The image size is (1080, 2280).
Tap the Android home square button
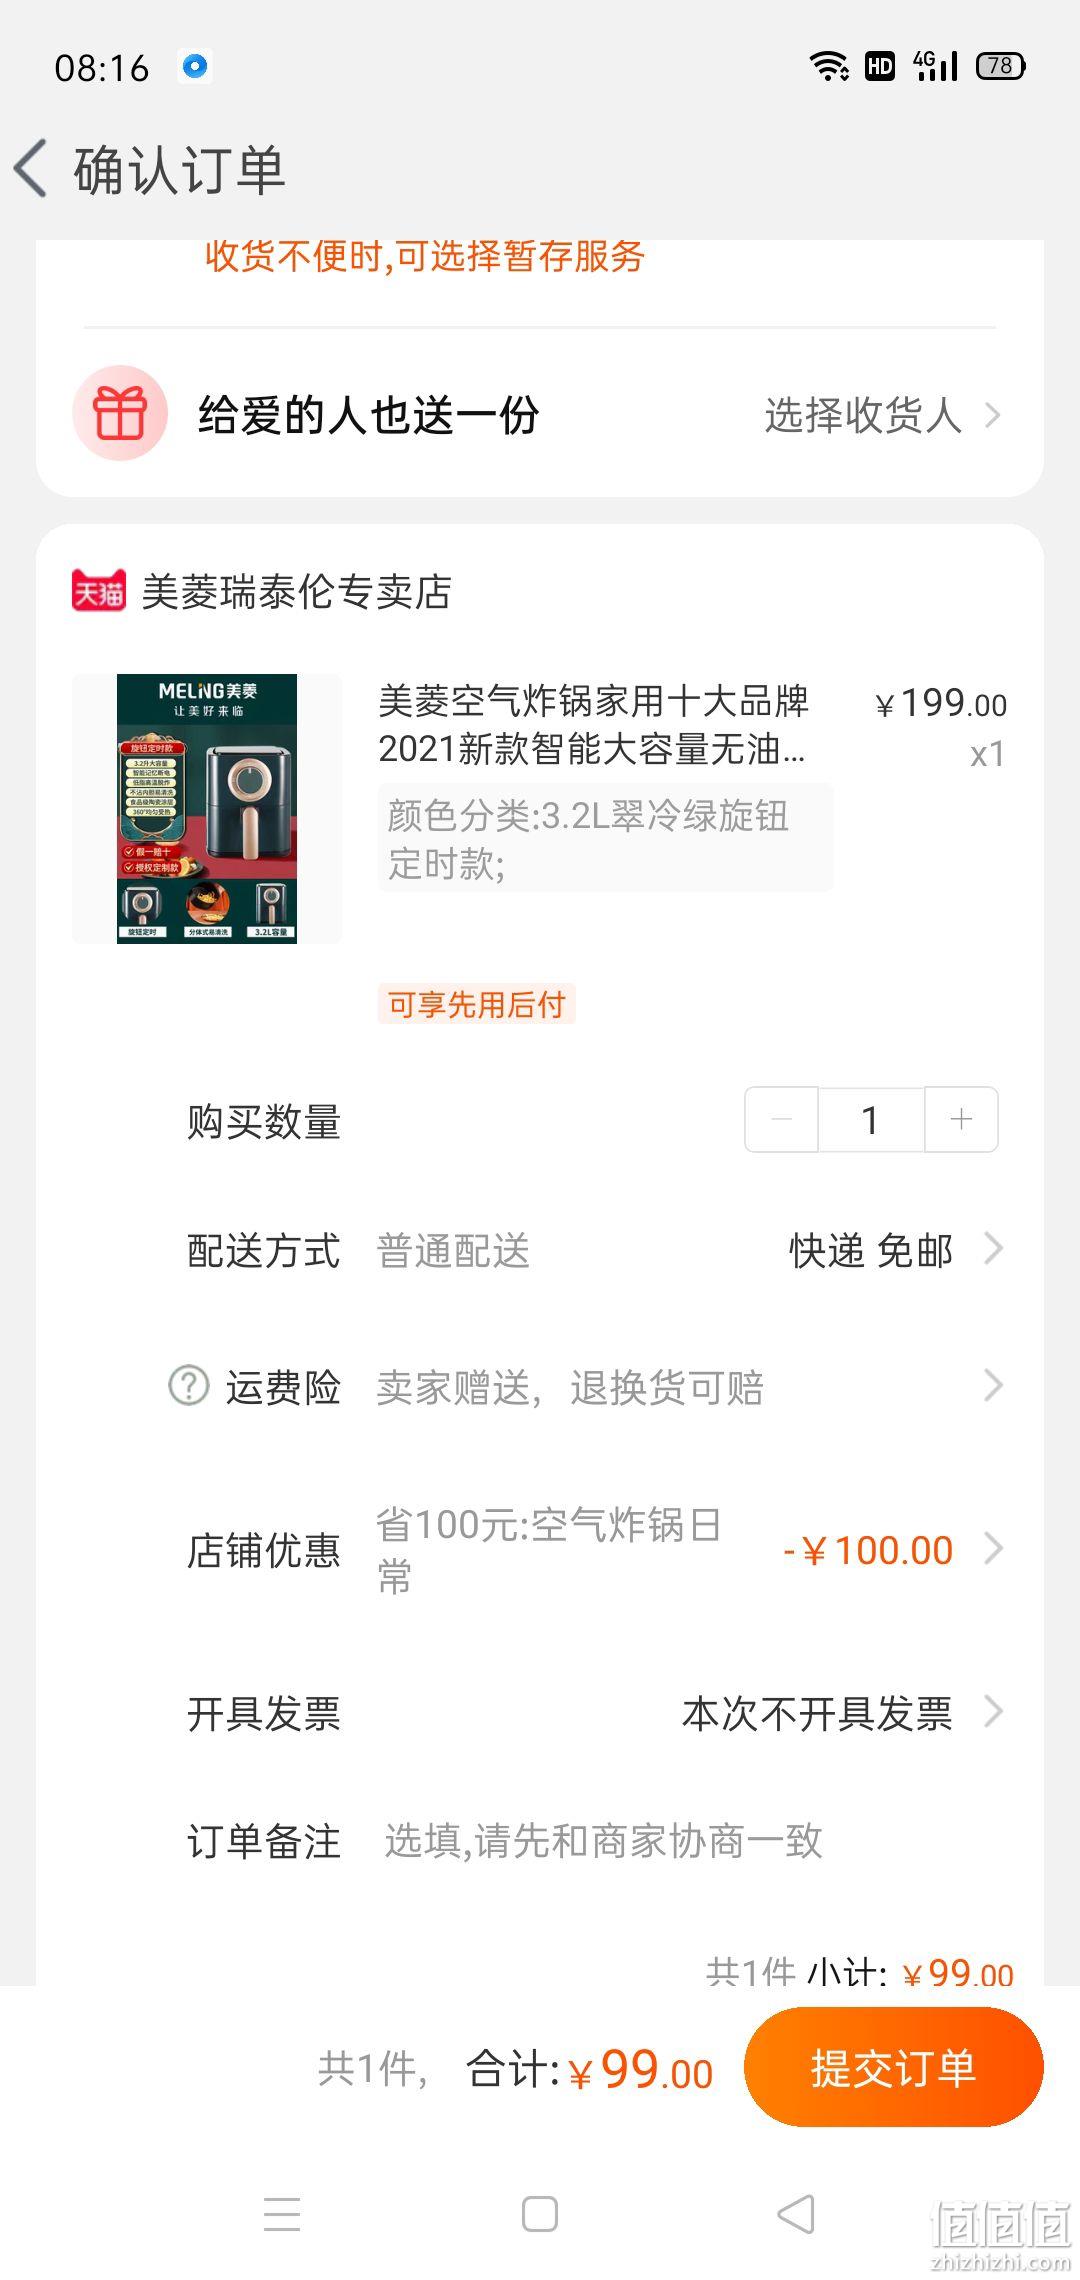click(540, 2213)
